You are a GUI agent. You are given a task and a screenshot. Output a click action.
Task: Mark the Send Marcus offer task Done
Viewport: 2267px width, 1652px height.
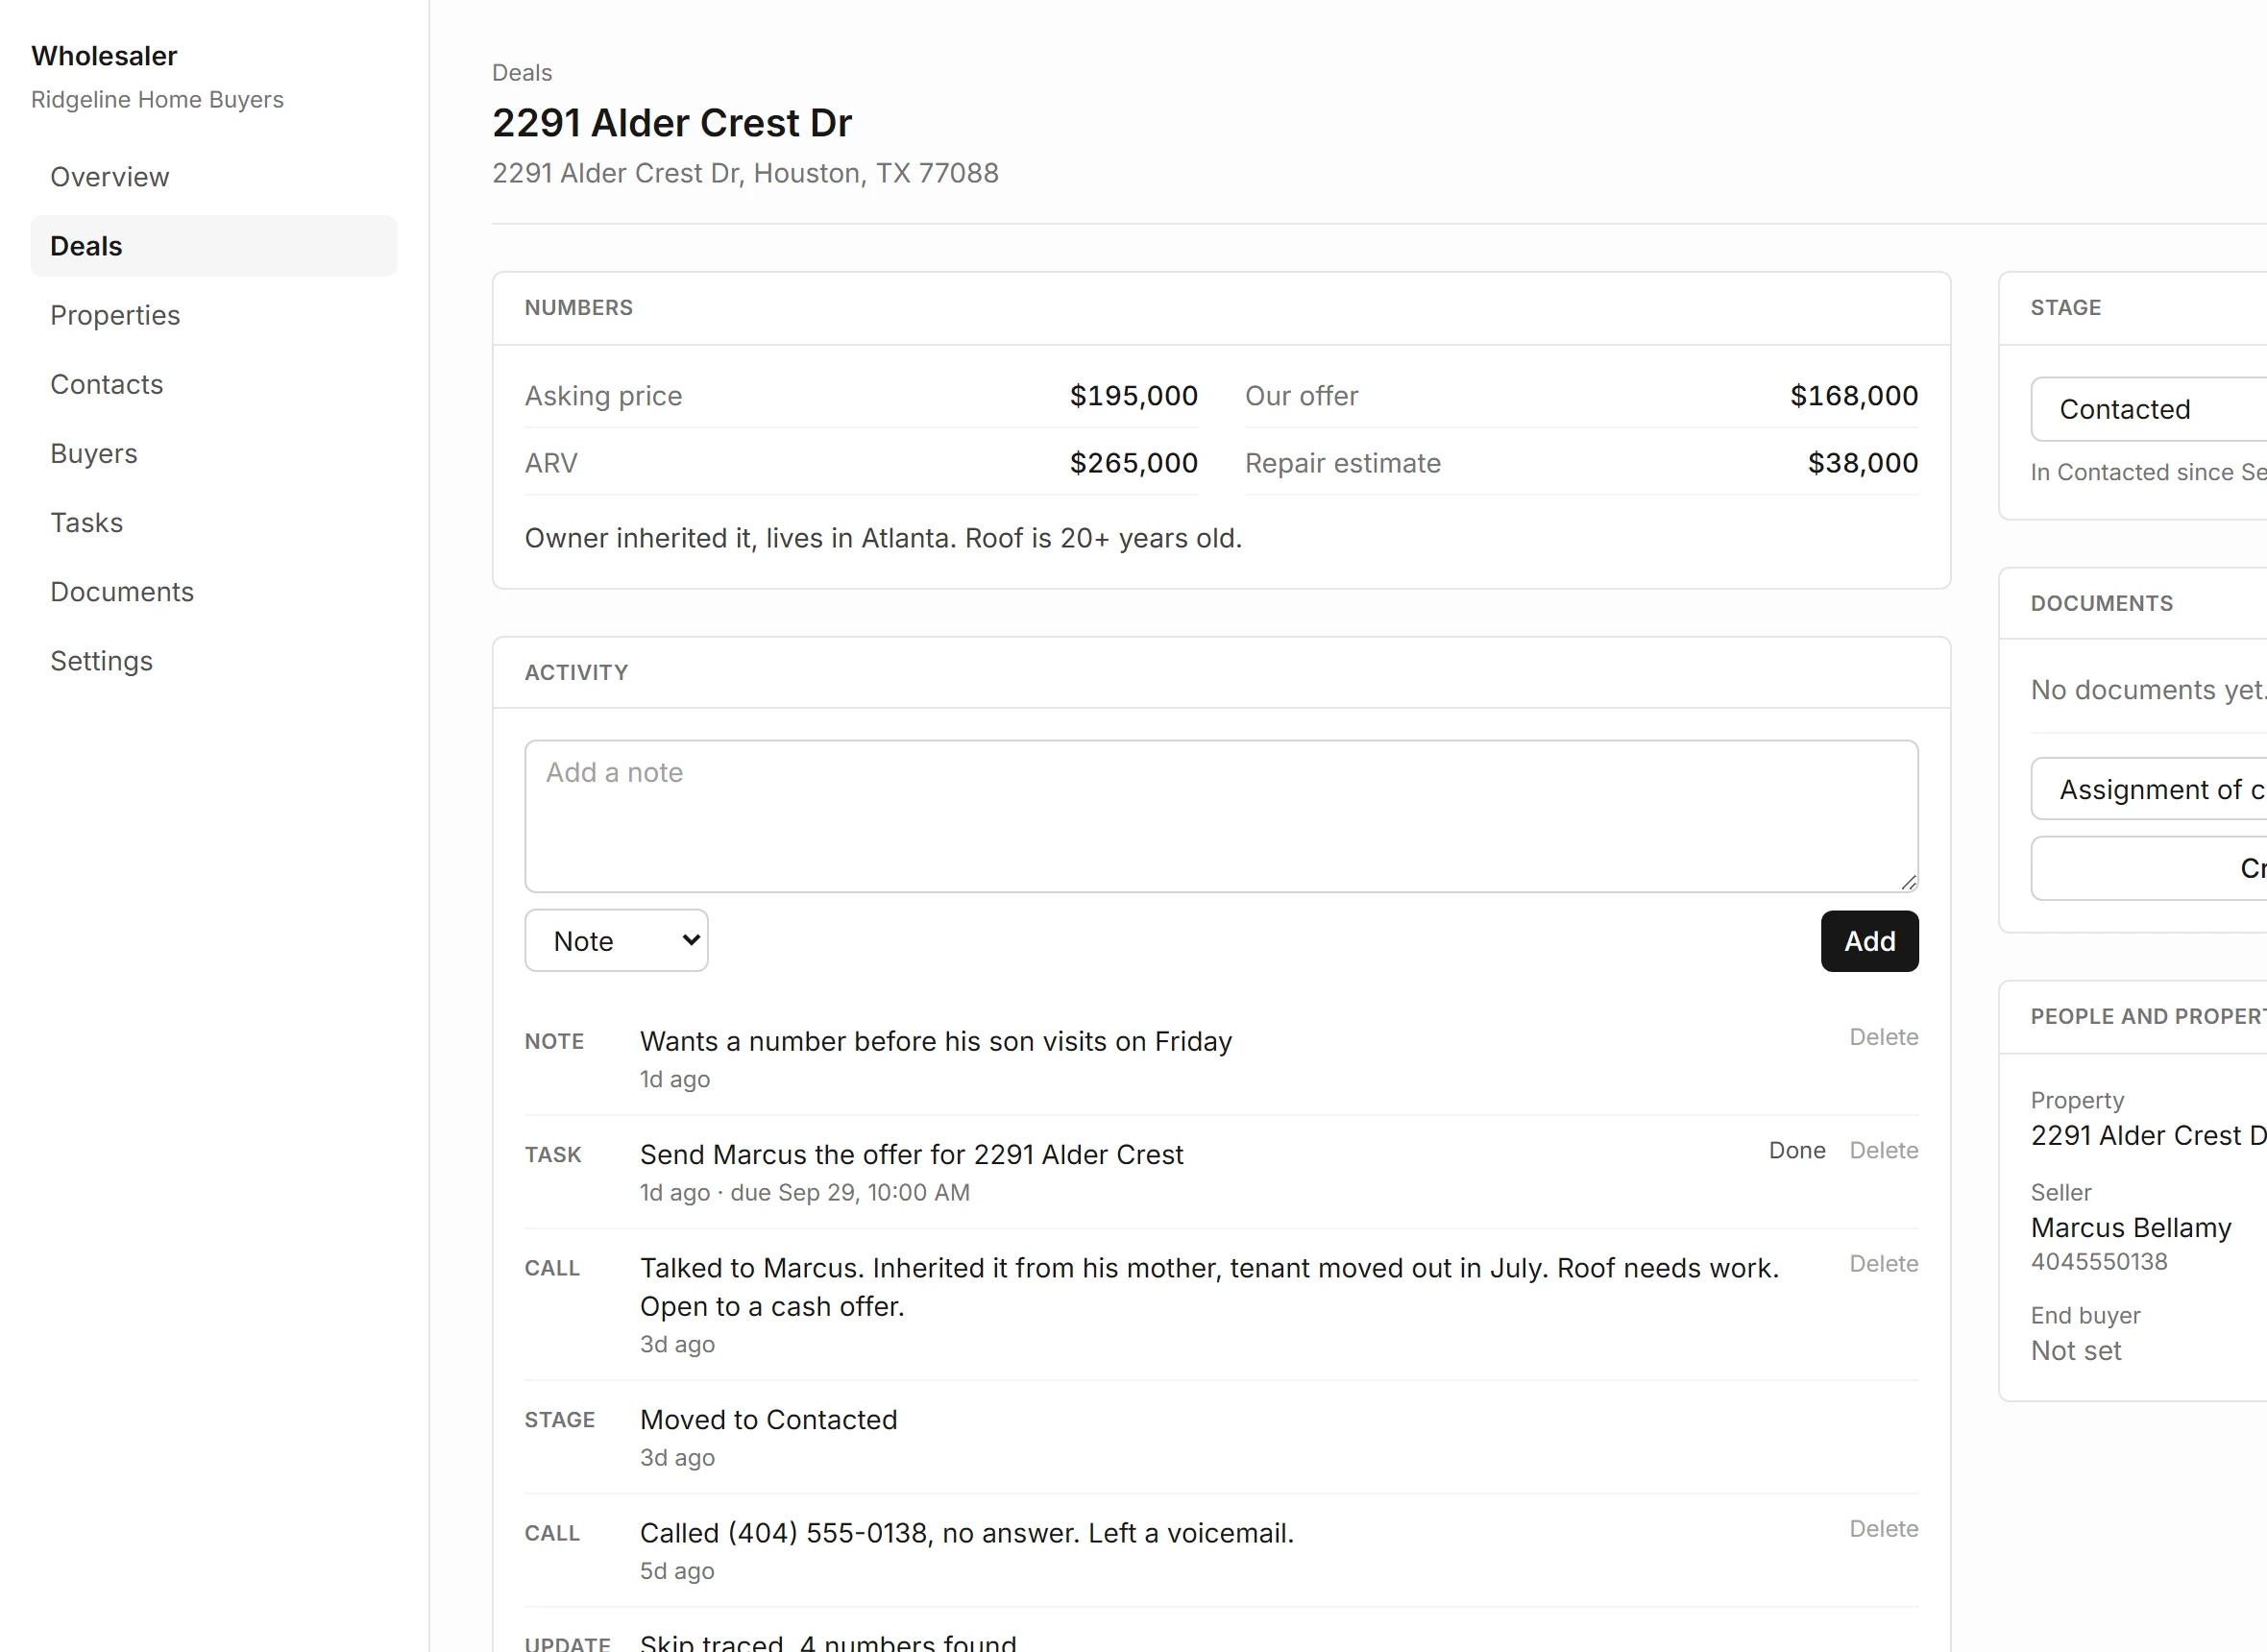tap(1796, 1150)
